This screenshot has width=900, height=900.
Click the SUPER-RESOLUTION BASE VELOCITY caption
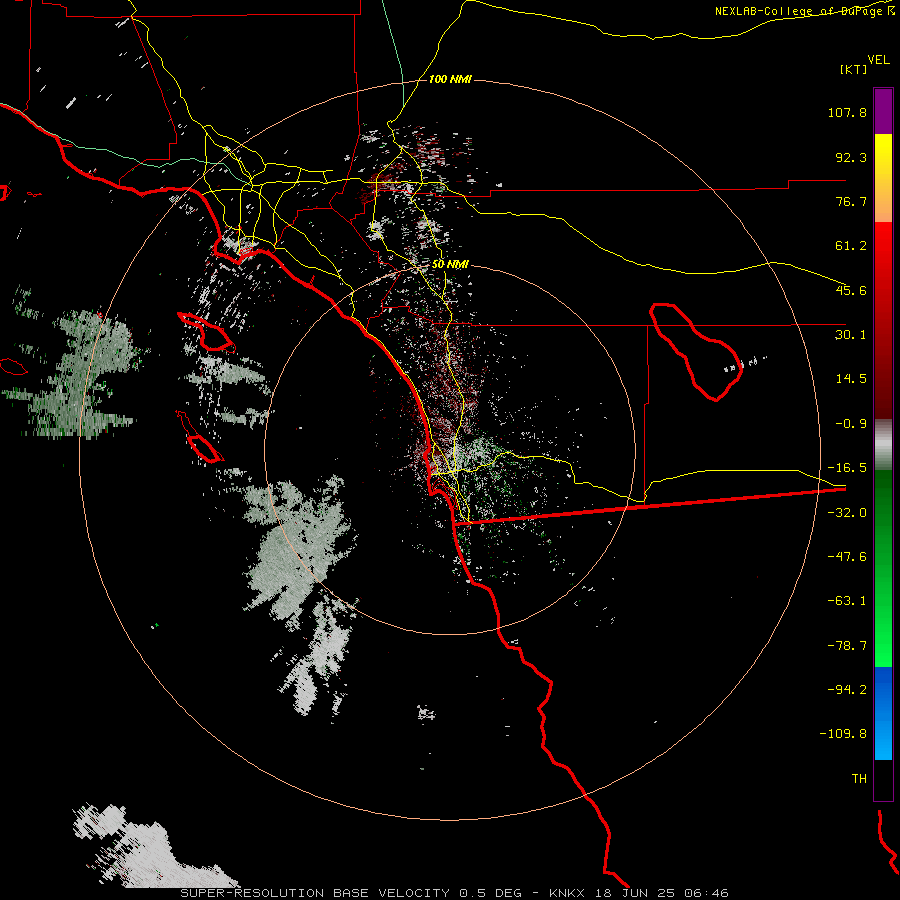pos(316,893)
